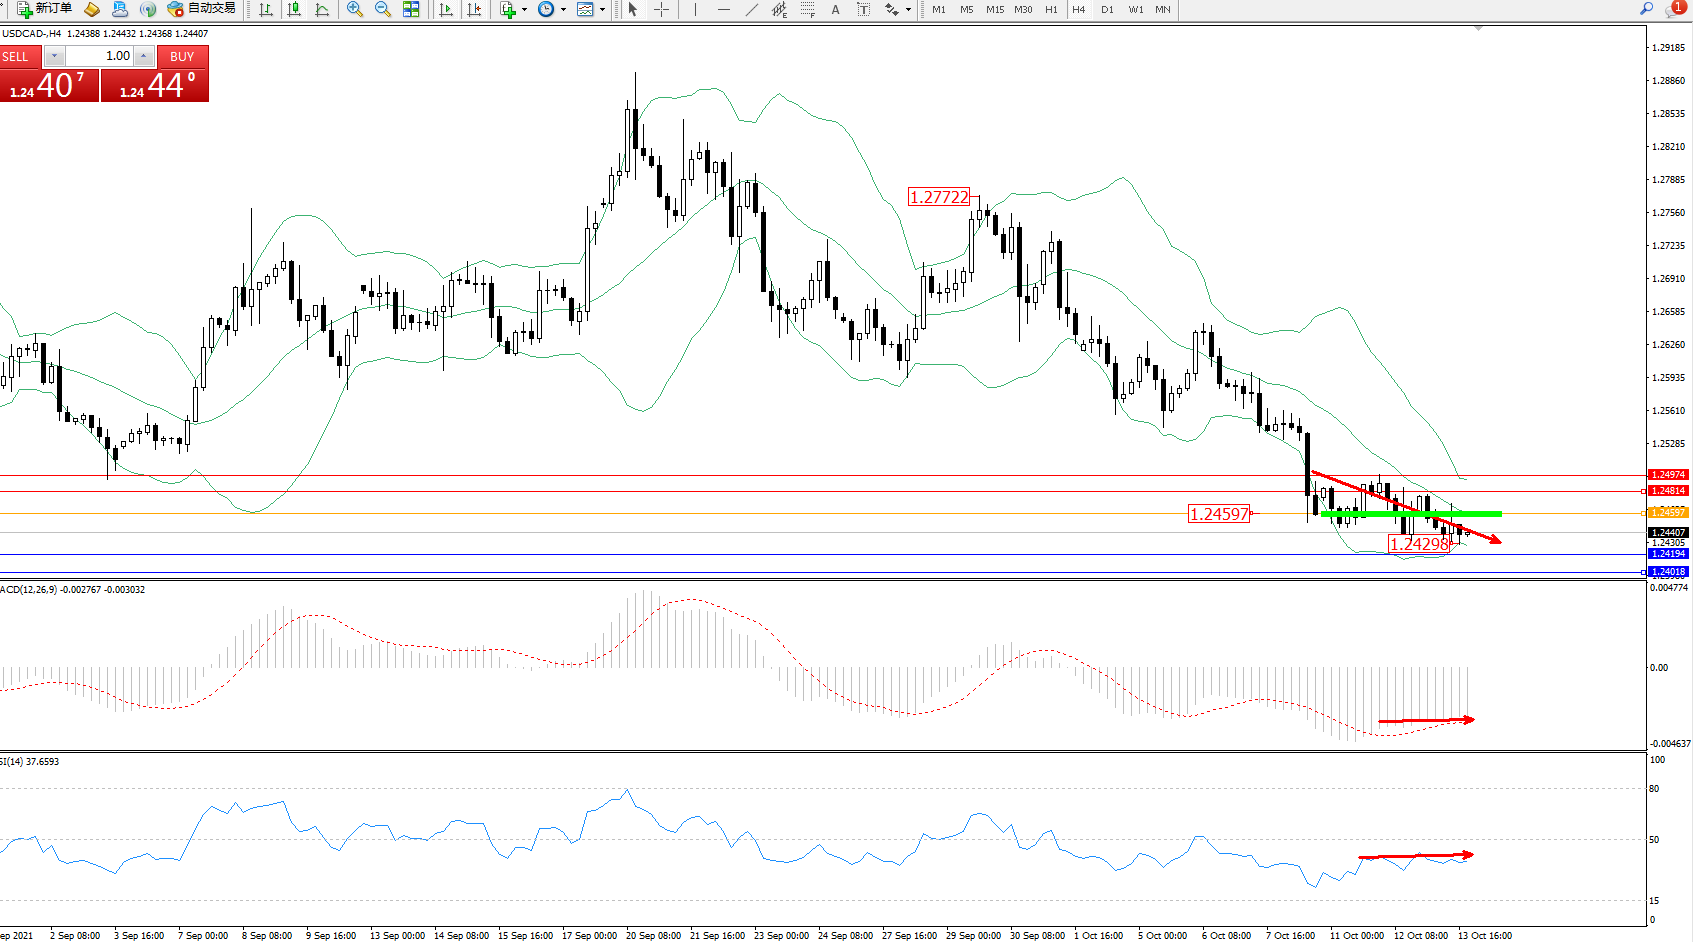The width and height of the screenshot is (1693, 942).
Task: Open the search magnifier in top right
Action: pos(1646,9)
